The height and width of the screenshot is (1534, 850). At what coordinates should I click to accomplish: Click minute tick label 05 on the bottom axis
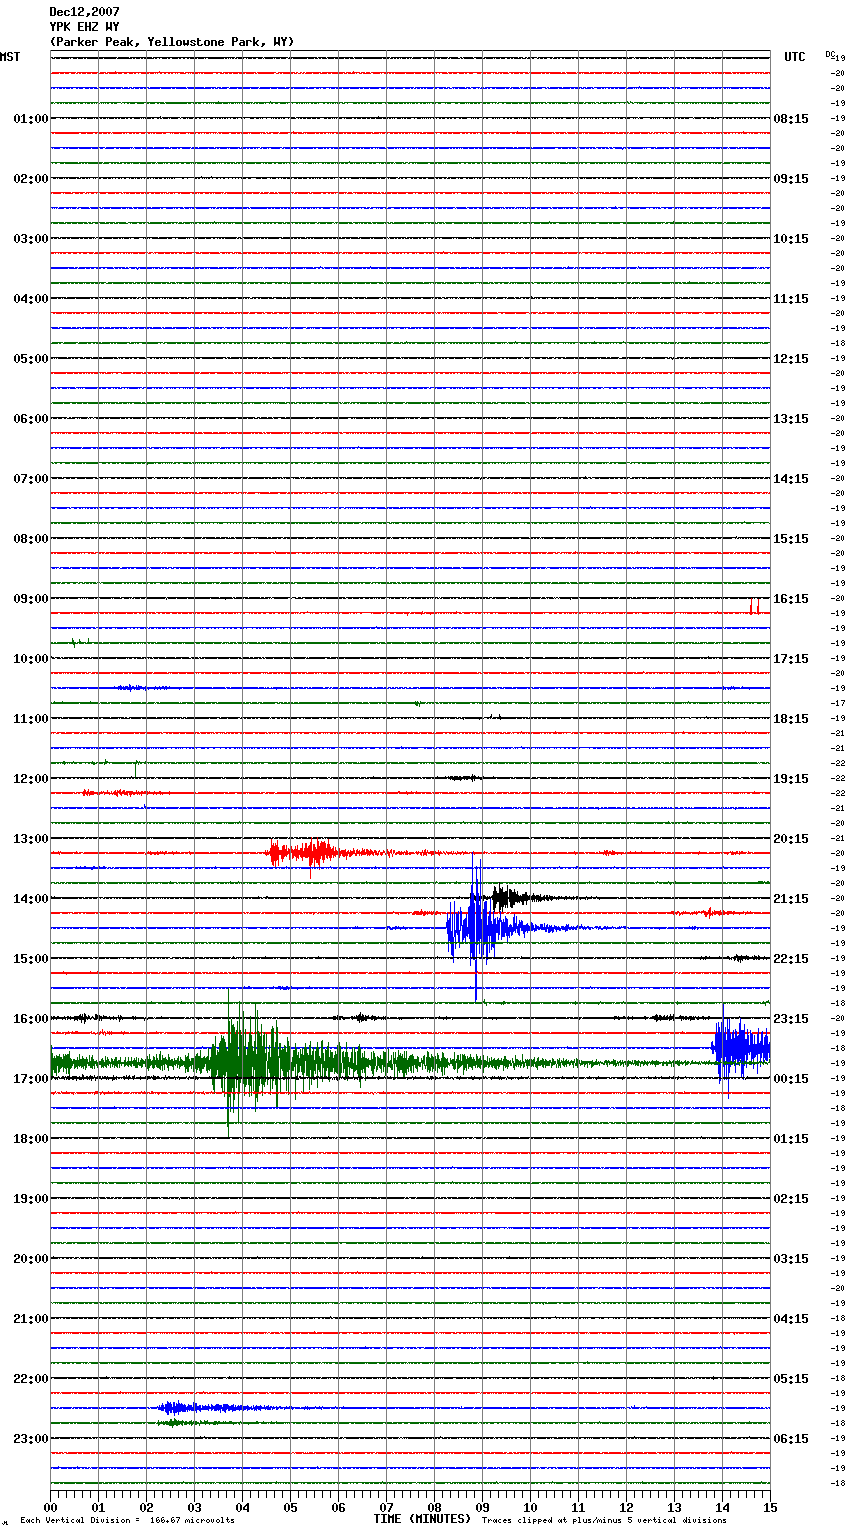[290, 1507]
